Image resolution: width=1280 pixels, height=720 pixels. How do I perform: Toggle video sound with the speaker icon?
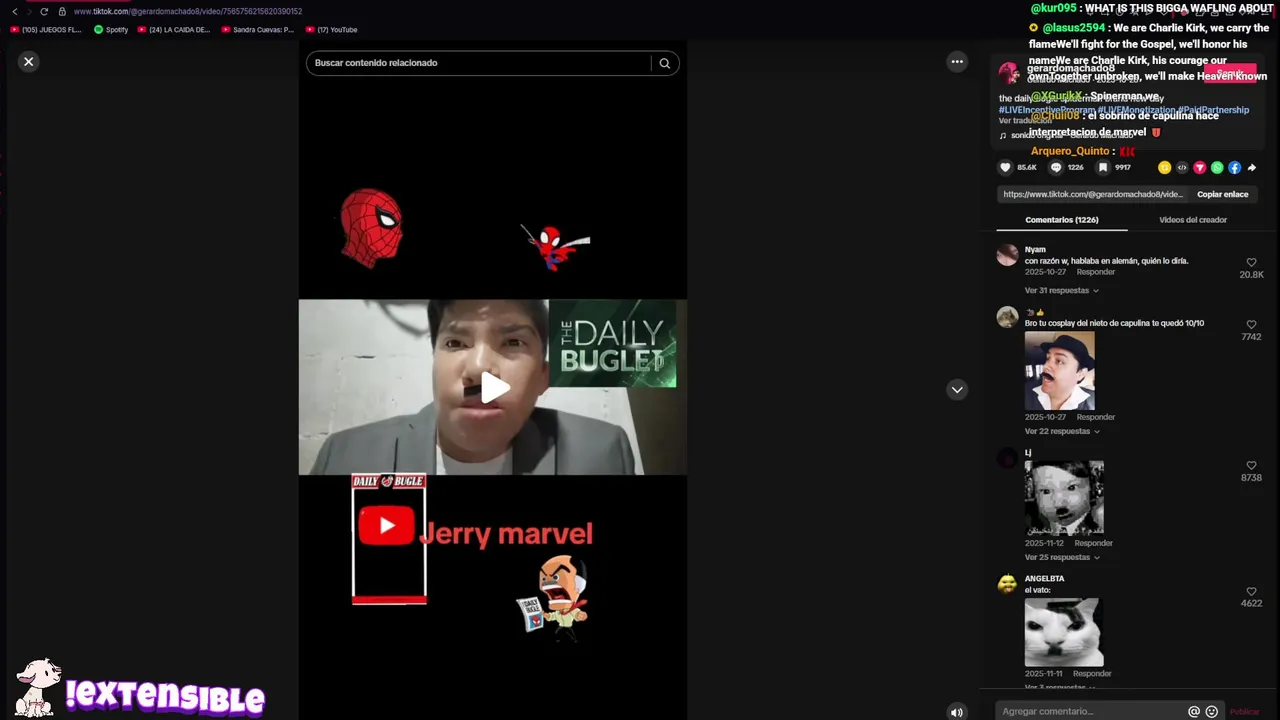pyautogui.click(x=957, y=712)
